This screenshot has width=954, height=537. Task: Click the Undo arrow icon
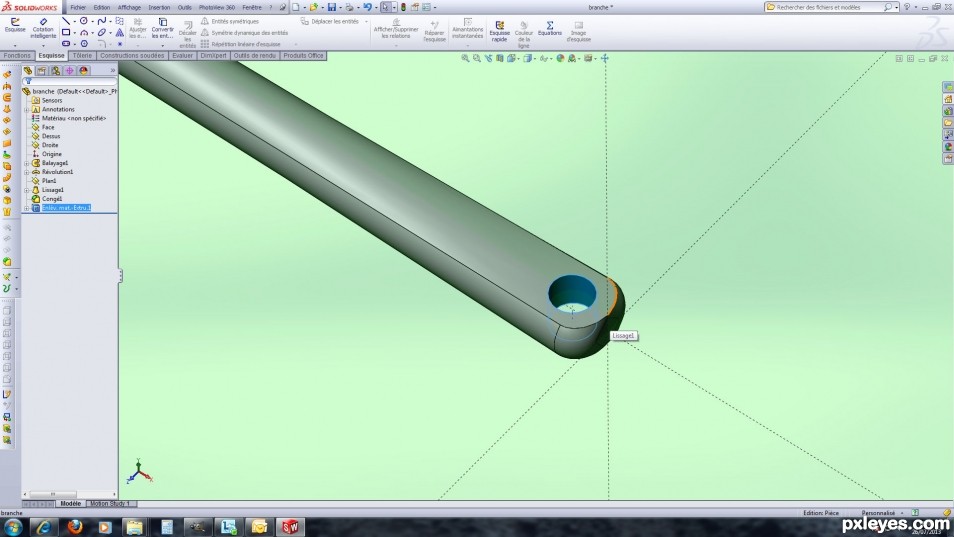(x=367, y=7)
